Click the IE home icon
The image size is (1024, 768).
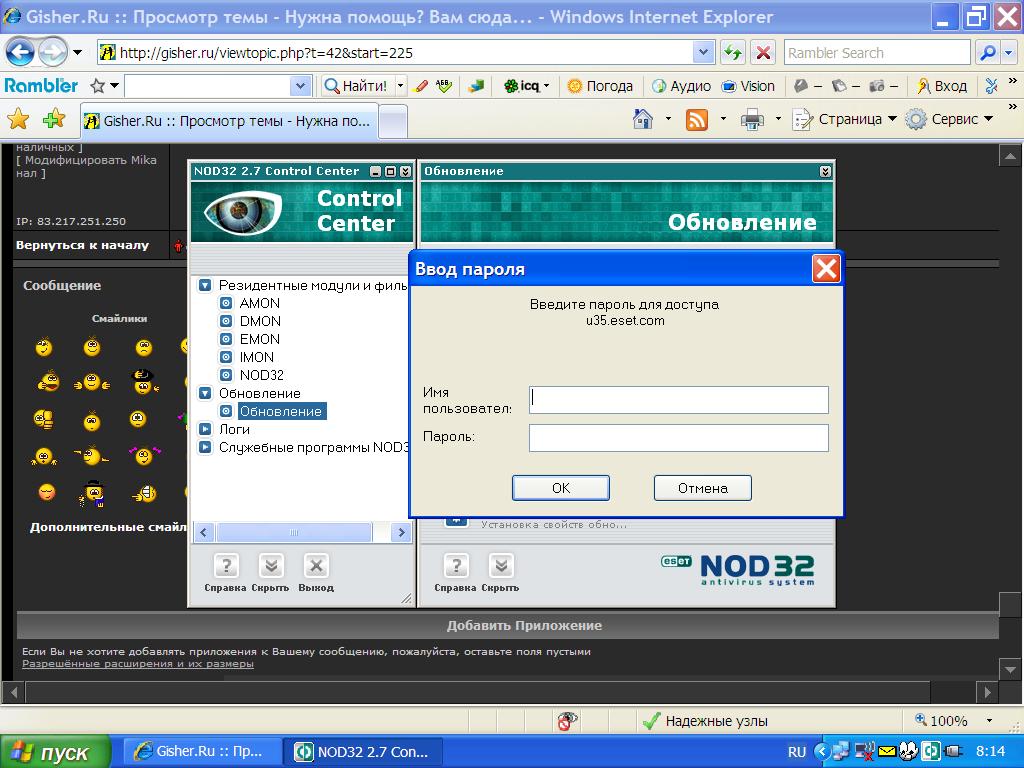(x=644, y=119)
